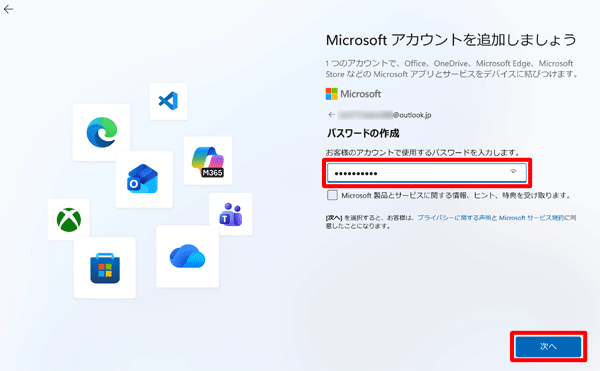Click the Microsoft アカウントを追加しましょう title
The height and width of the screenshot is (371, 600).
tap(451, 40)
